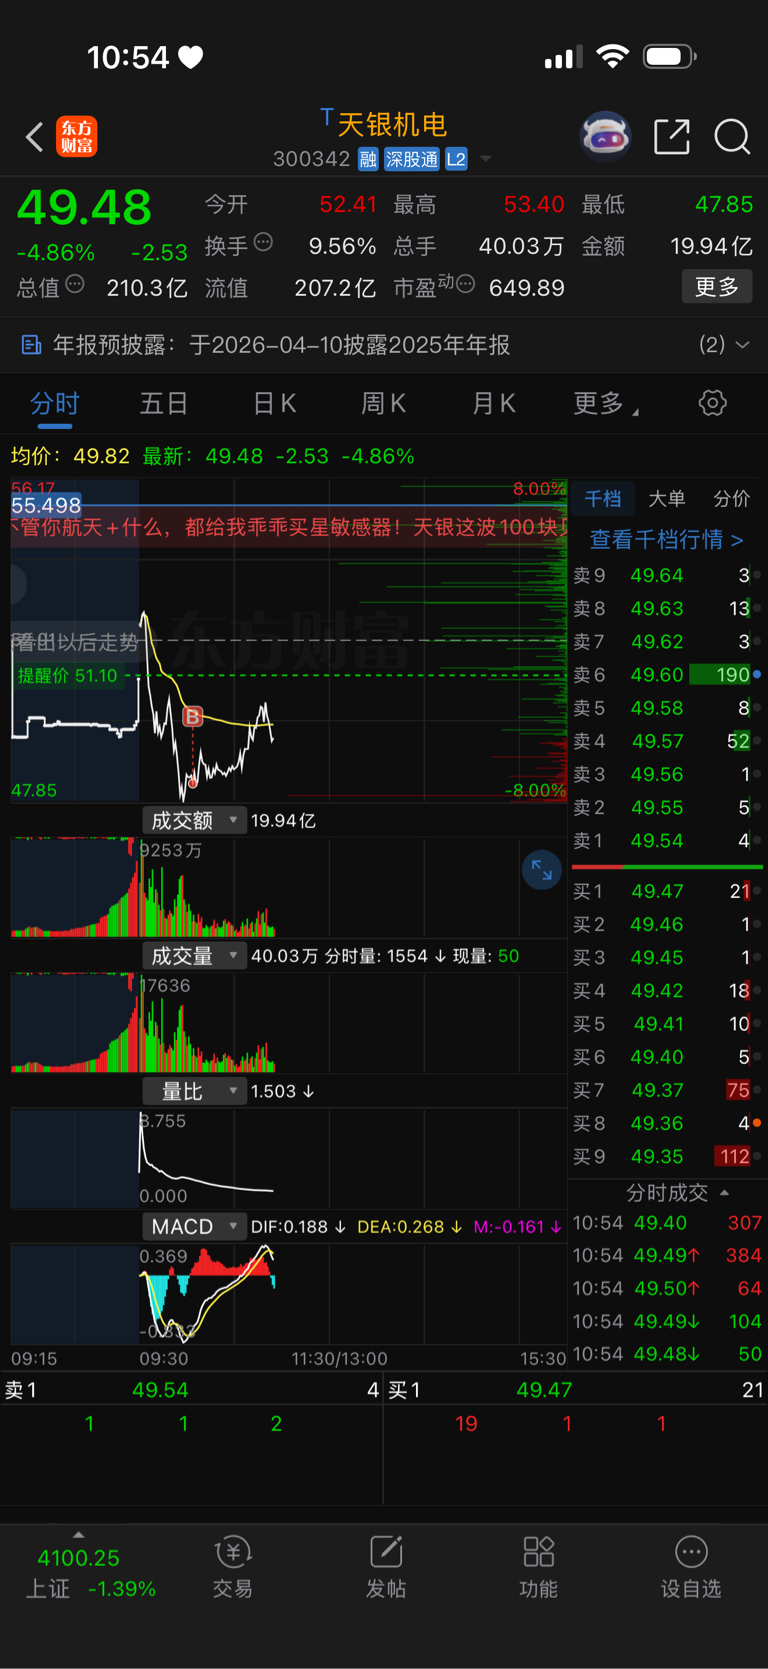Open 成交额 indicator dropdown
This screenshot has width=768, height=1669.
click(194, 820)
